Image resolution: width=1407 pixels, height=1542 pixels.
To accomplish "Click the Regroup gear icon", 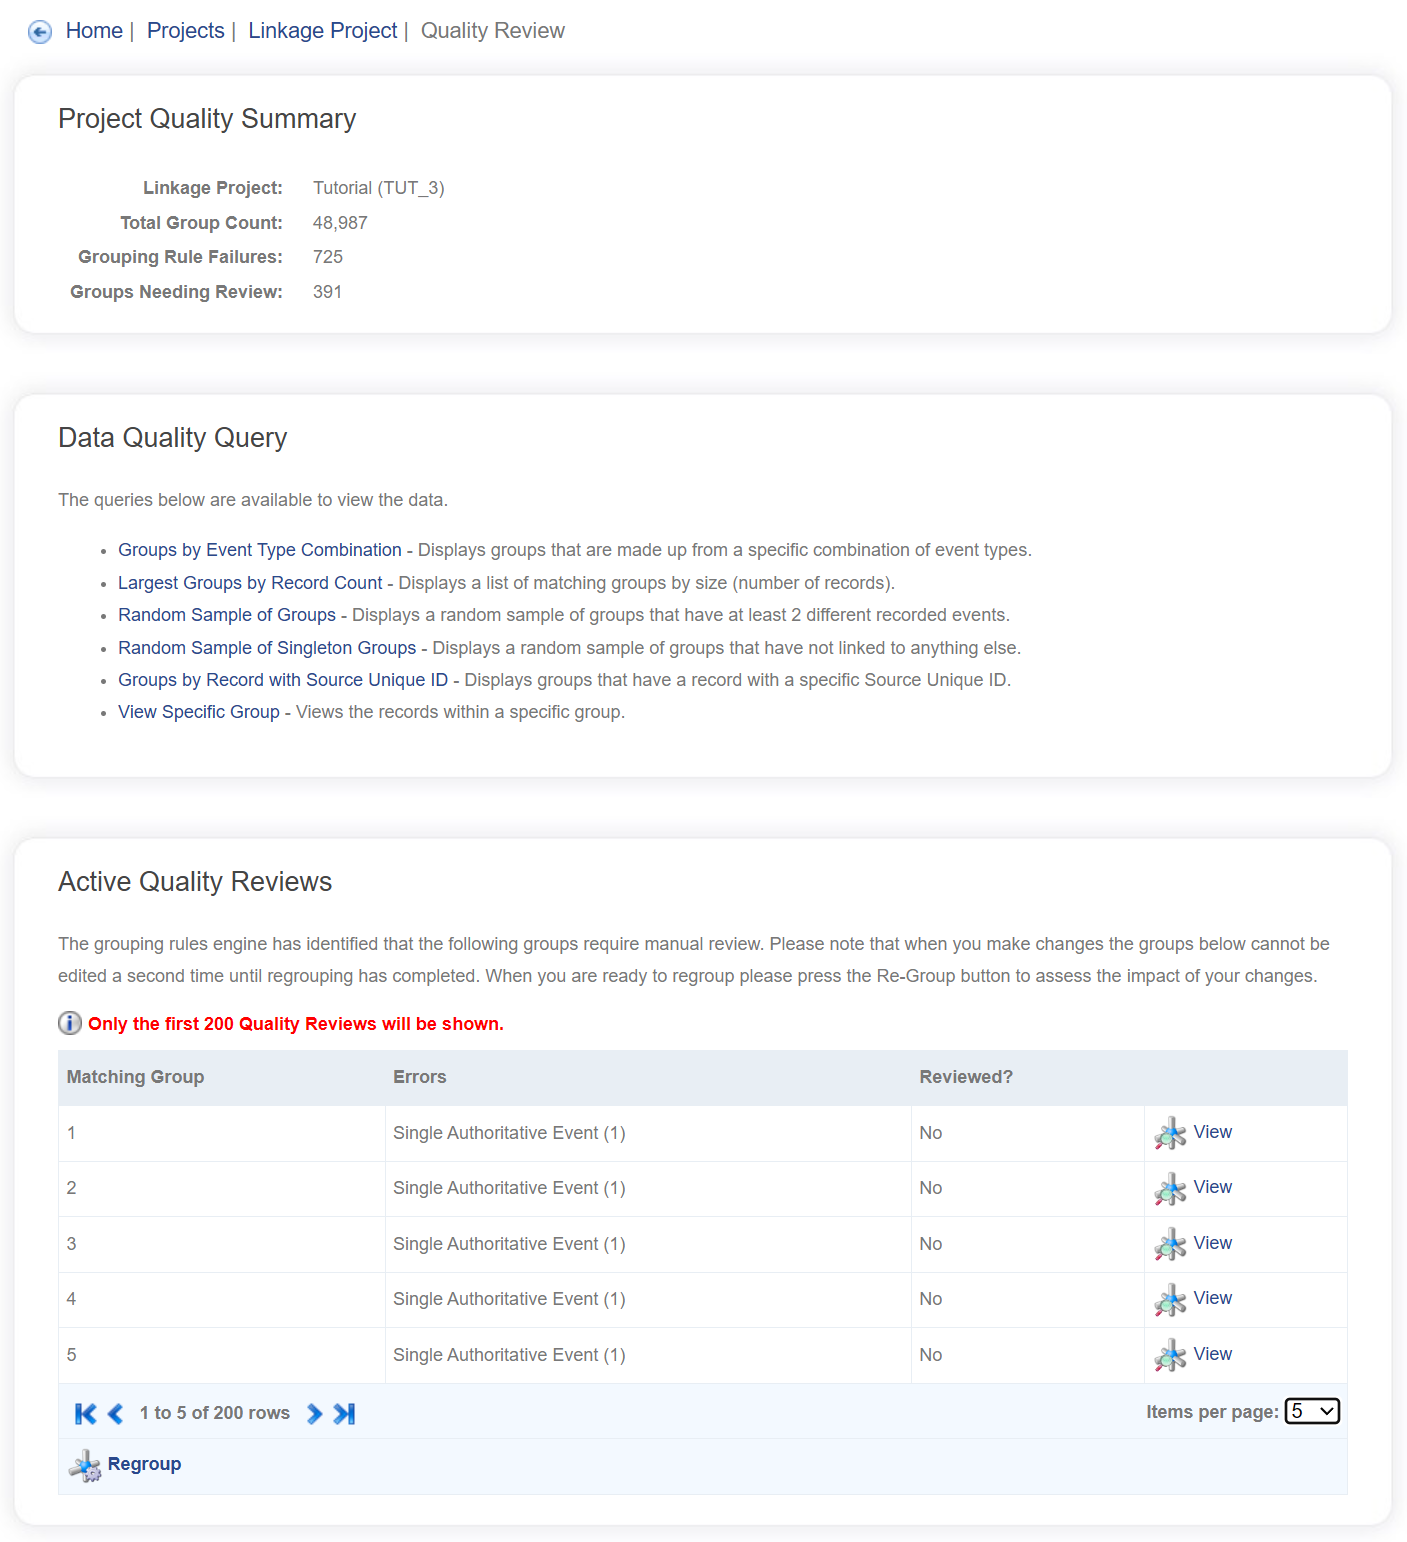I will point(85,1466).
